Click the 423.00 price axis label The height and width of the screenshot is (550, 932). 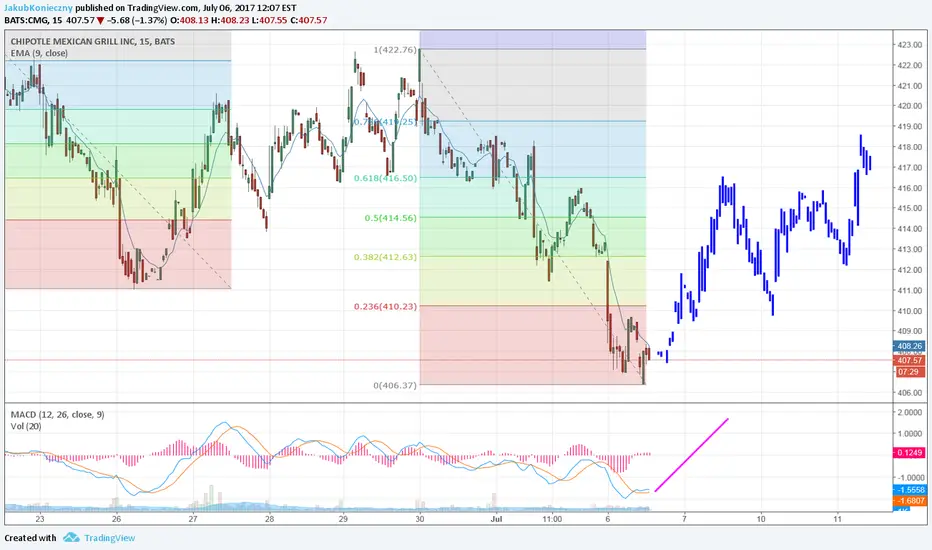[x=910, y=45]
